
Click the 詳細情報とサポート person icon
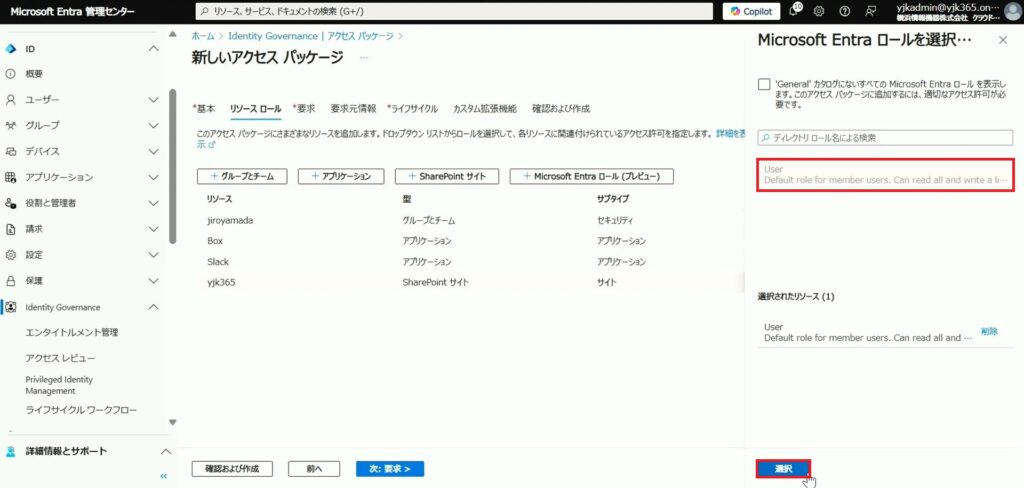pos(10,451)
